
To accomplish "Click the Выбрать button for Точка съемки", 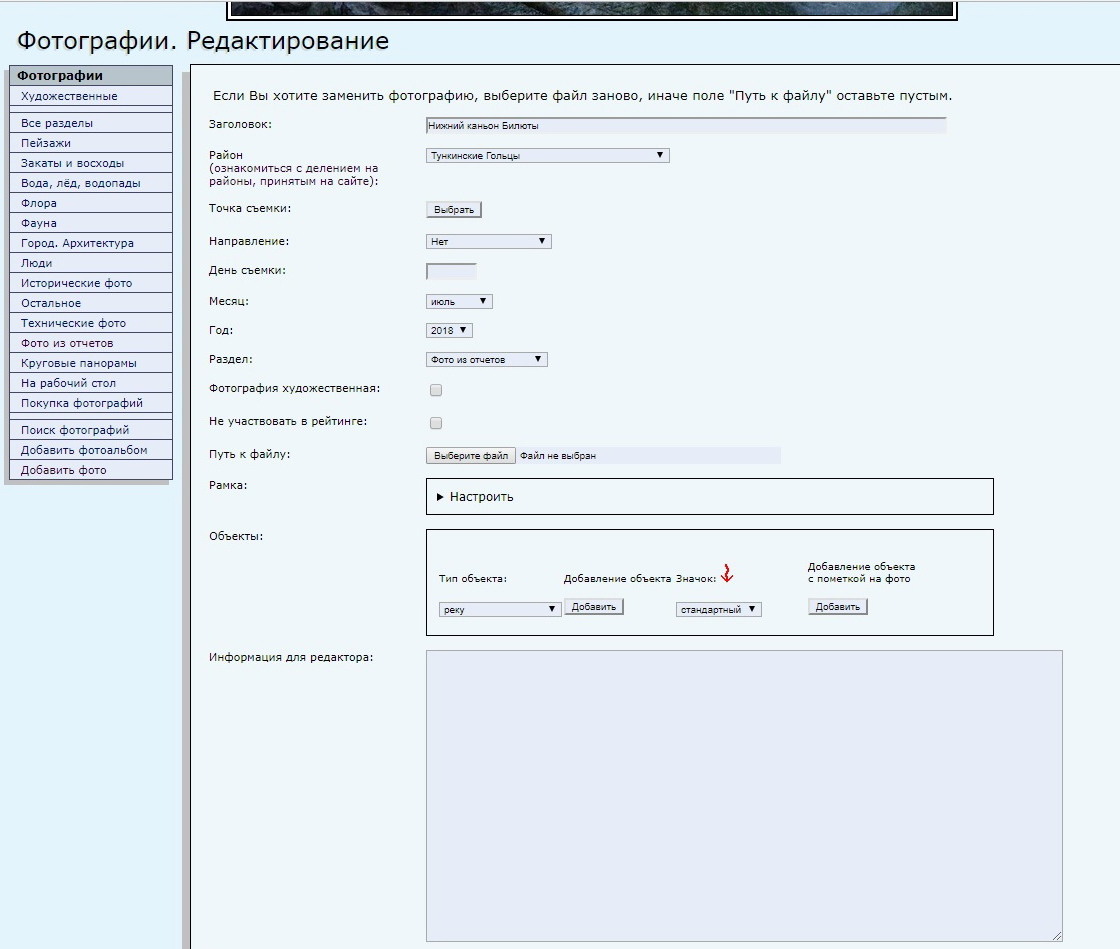I will coord(454,209).
